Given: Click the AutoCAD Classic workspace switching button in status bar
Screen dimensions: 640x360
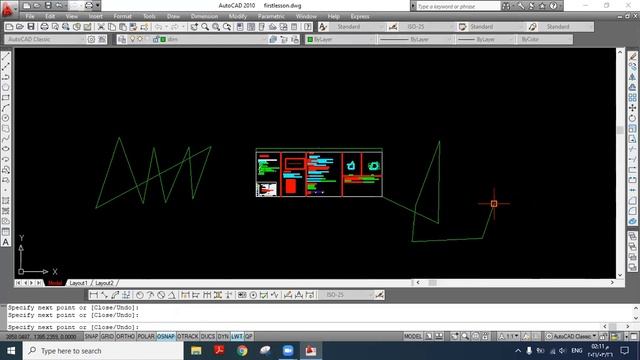Looking at the screenshot, I should point(571,336).
